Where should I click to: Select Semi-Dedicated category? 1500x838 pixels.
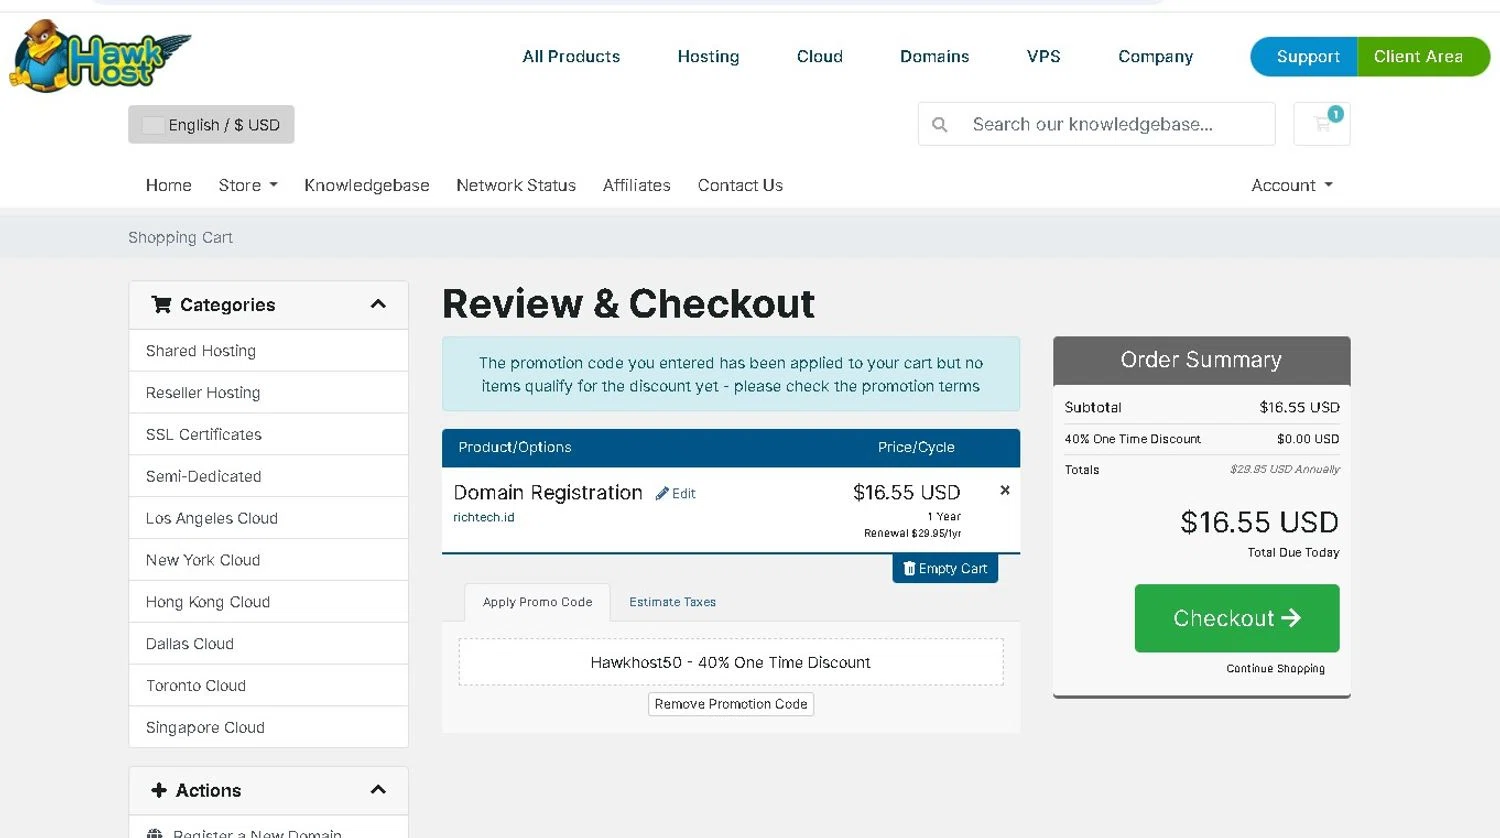point(268,477)
